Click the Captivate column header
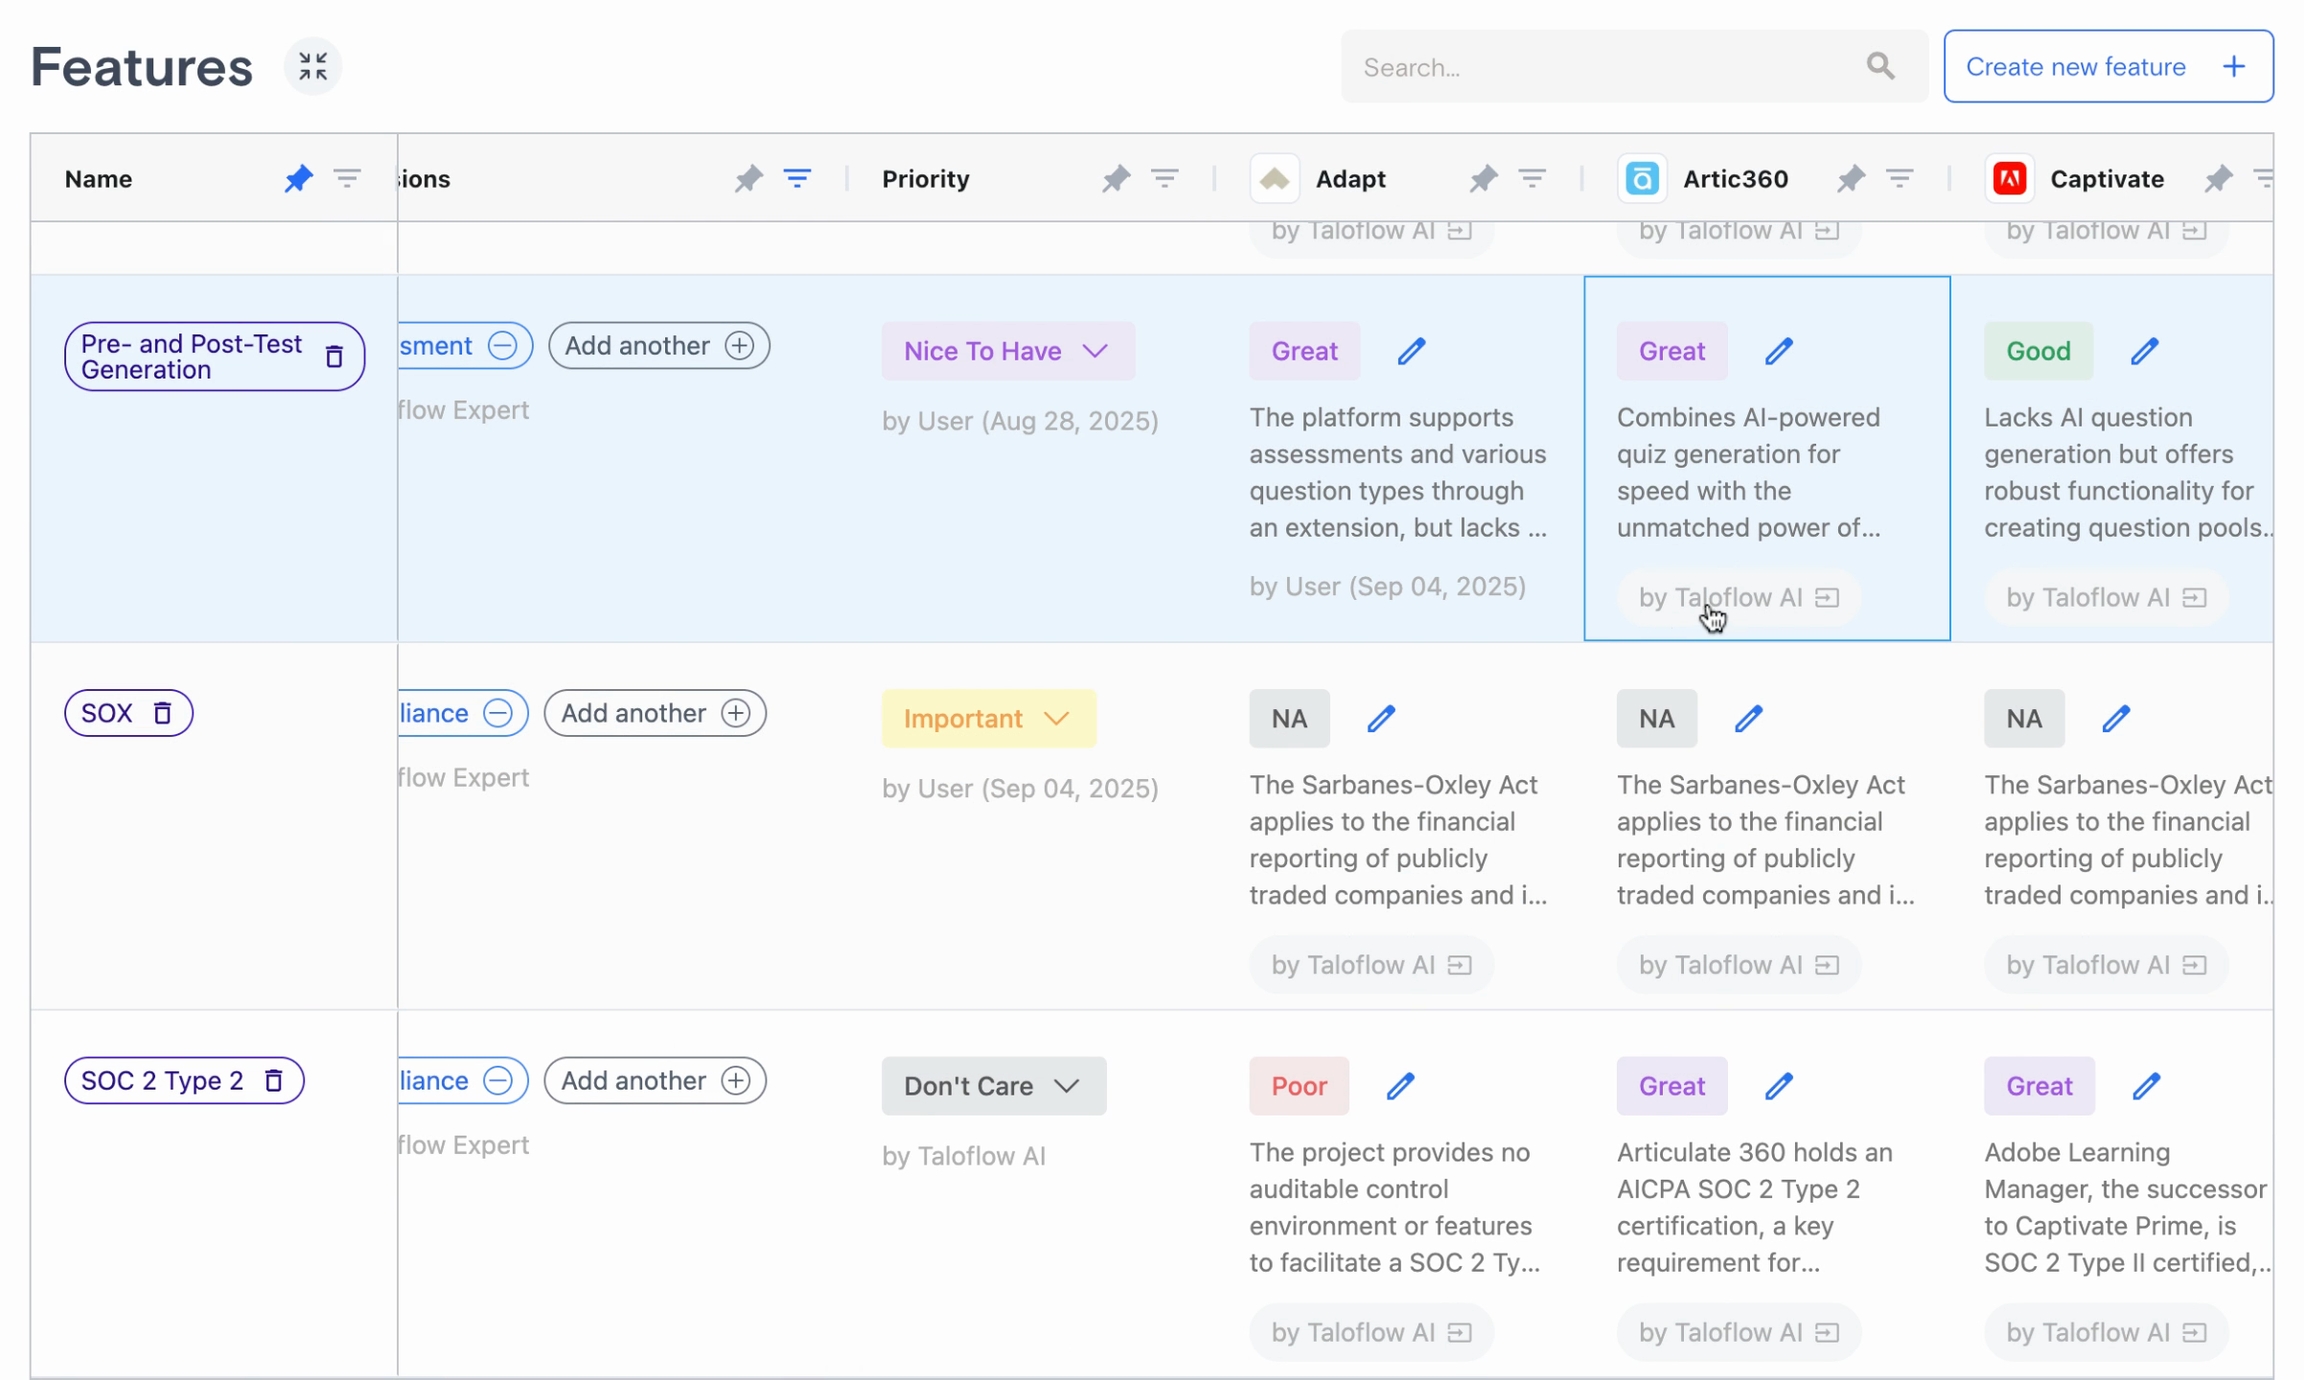2304x1380 pixels. point(2106,179)
